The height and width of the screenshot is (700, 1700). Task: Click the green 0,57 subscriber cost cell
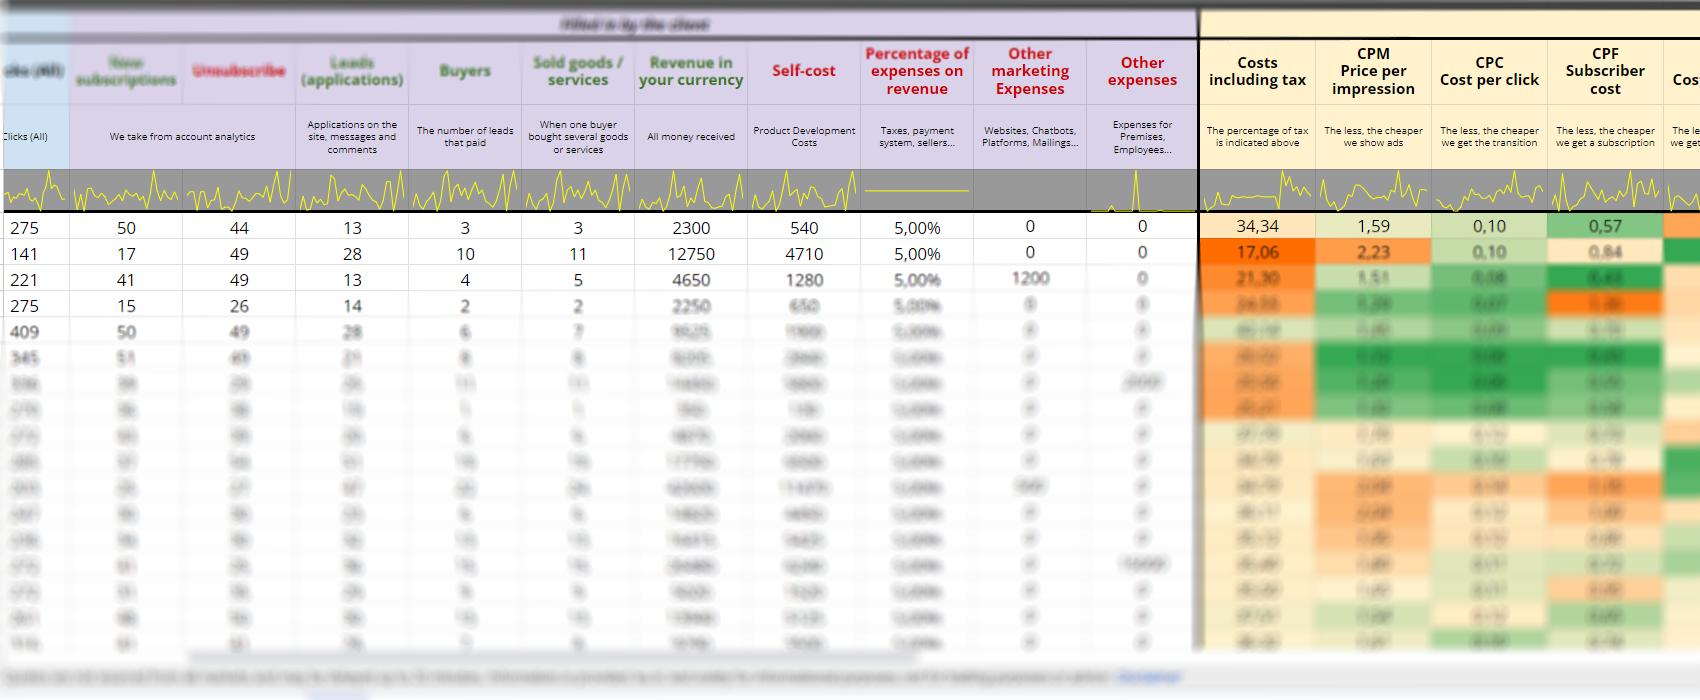tap(1605, 227)
